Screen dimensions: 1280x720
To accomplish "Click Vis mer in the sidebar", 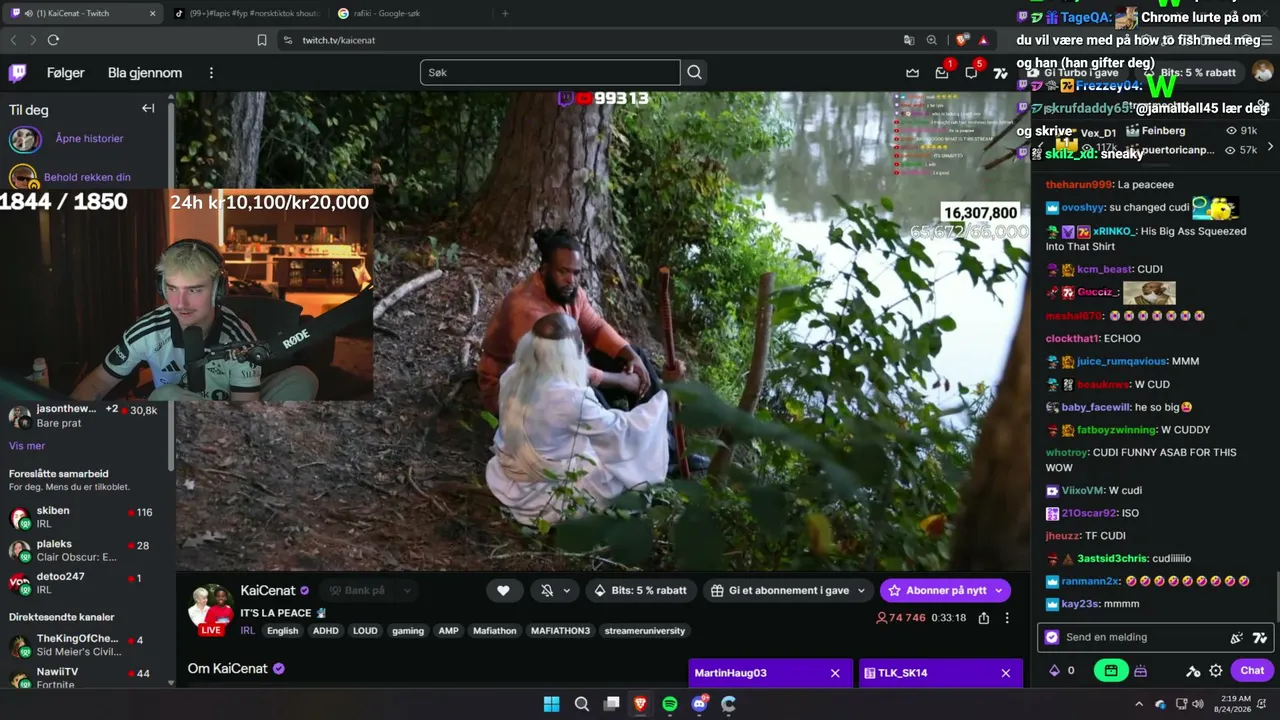I will coord(27,446).
